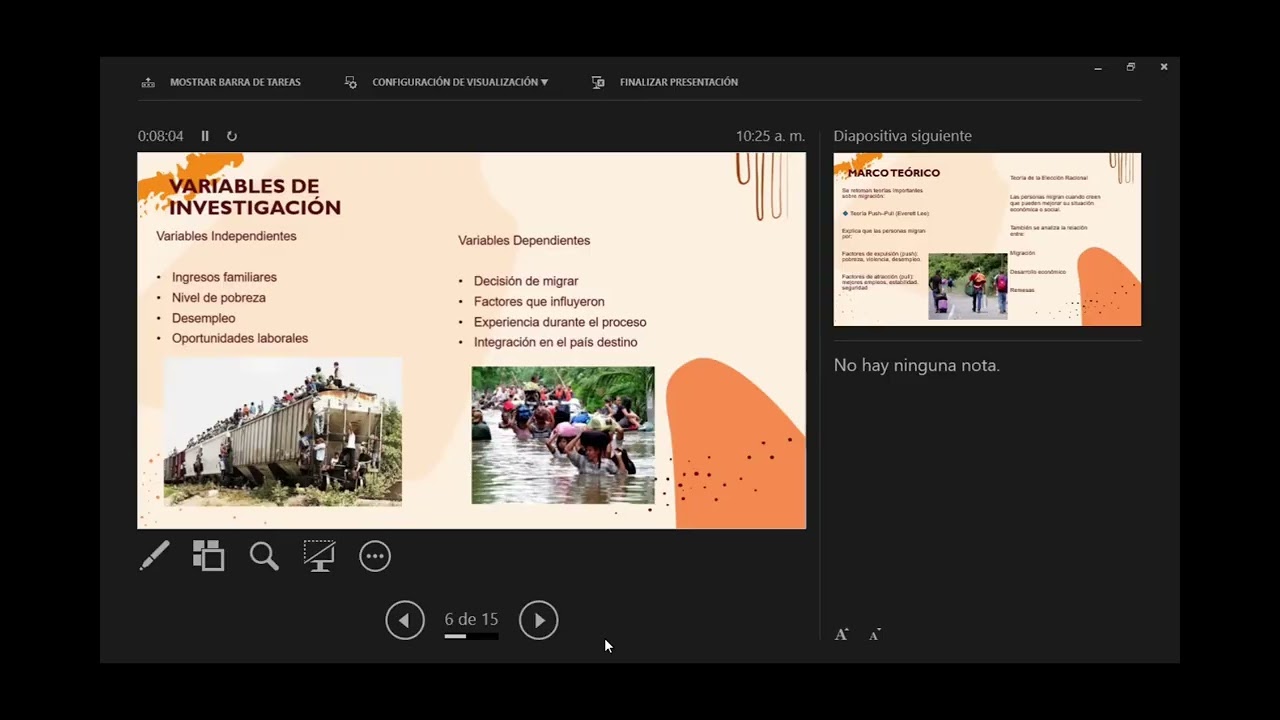Click the end presentation monitor icon
Viewport: 1280px width, 720px height.
click(x=598, y=82)
